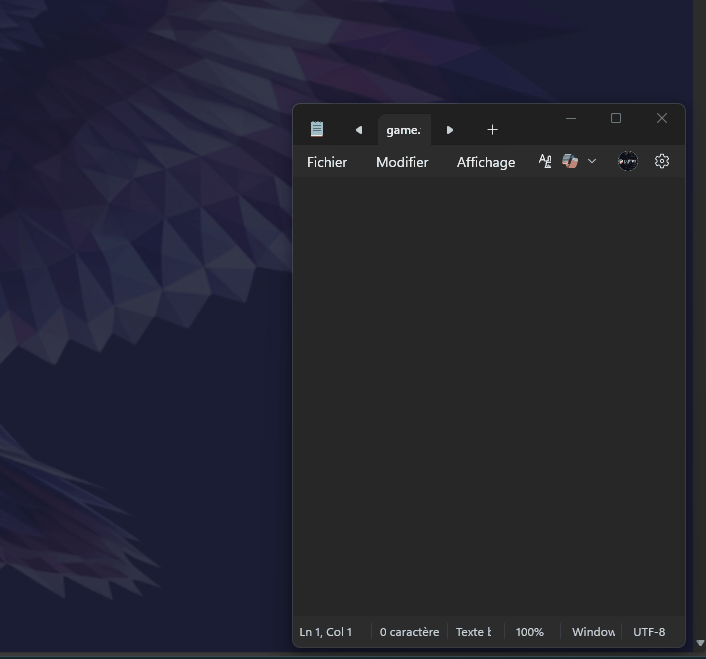Click the 0 caractère status entry
The image size is (706, 659).
click(x=409, y=632)
